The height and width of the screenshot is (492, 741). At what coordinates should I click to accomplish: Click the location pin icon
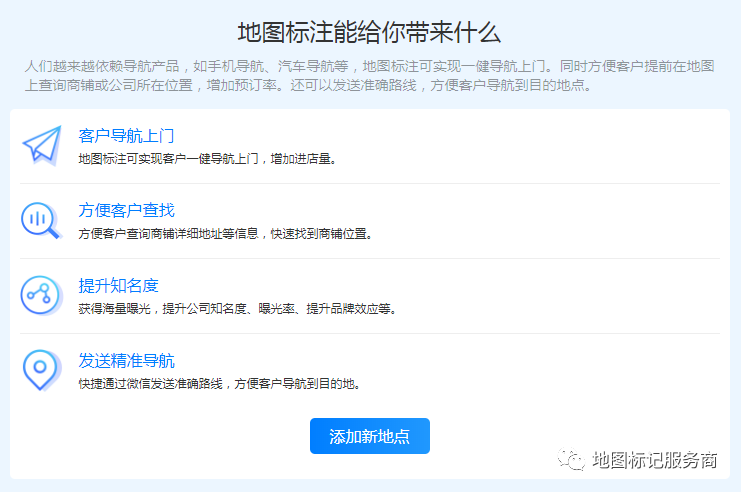(41, 370)
